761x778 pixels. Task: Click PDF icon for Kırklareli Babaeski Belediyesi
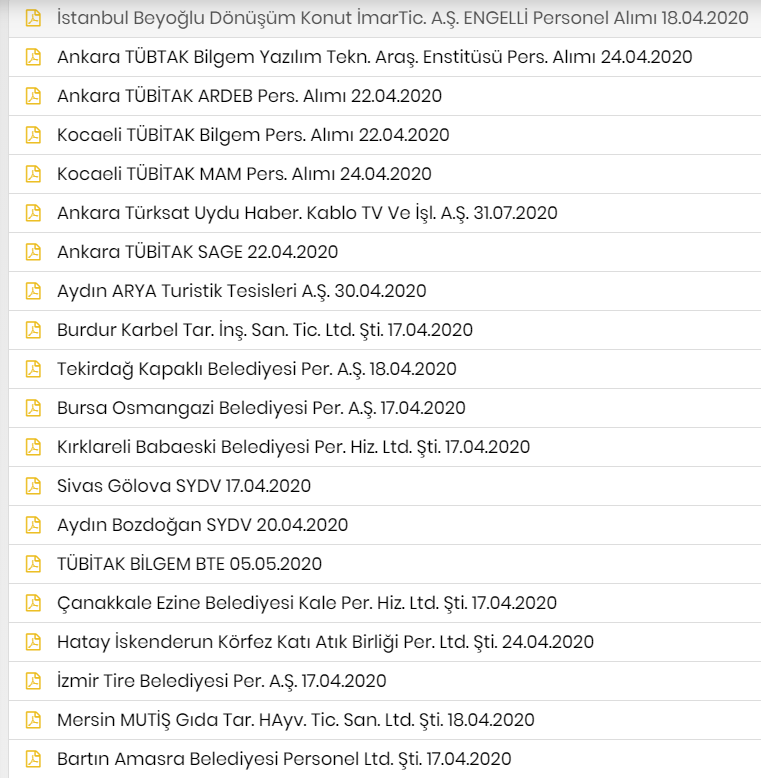(x=33, y=447)
